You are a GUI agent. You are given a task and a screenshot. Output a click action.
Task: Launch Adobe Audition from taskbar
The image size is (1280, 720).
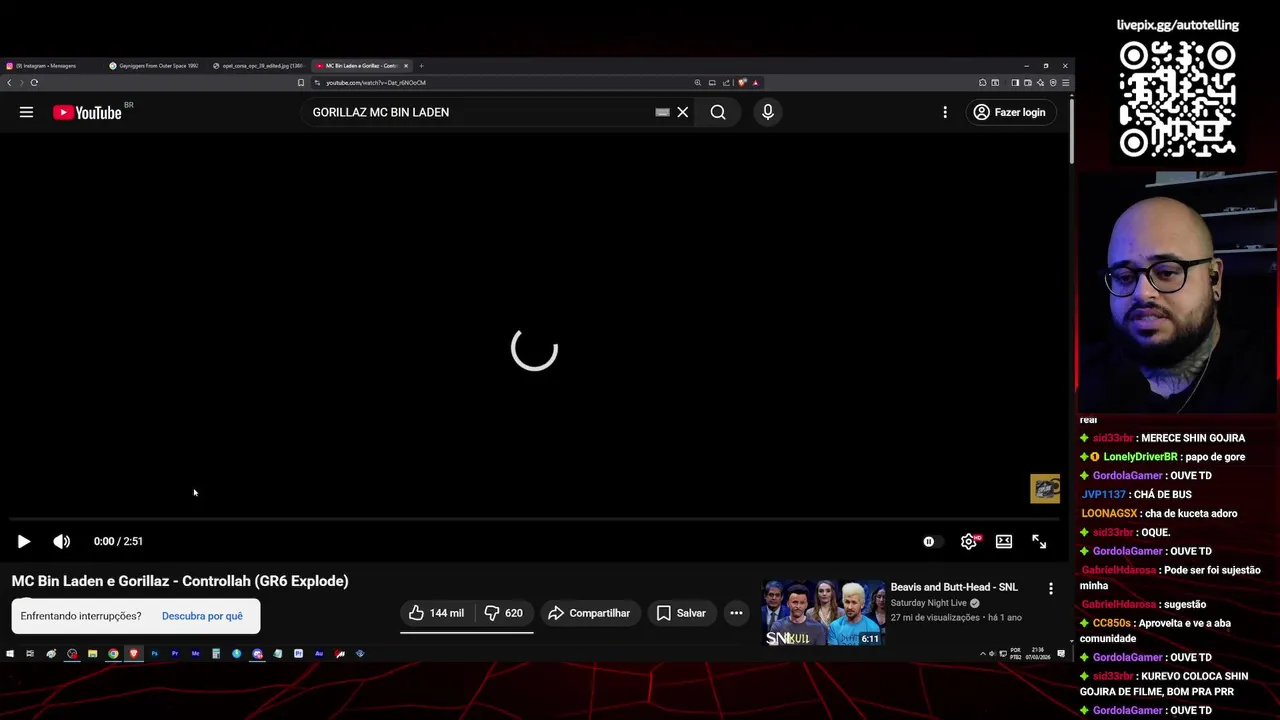[319, 654]
